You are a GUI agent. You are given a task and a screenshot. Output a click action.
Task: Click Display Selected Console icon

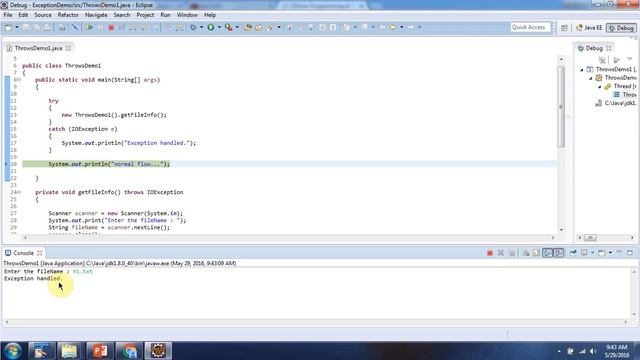584,253
